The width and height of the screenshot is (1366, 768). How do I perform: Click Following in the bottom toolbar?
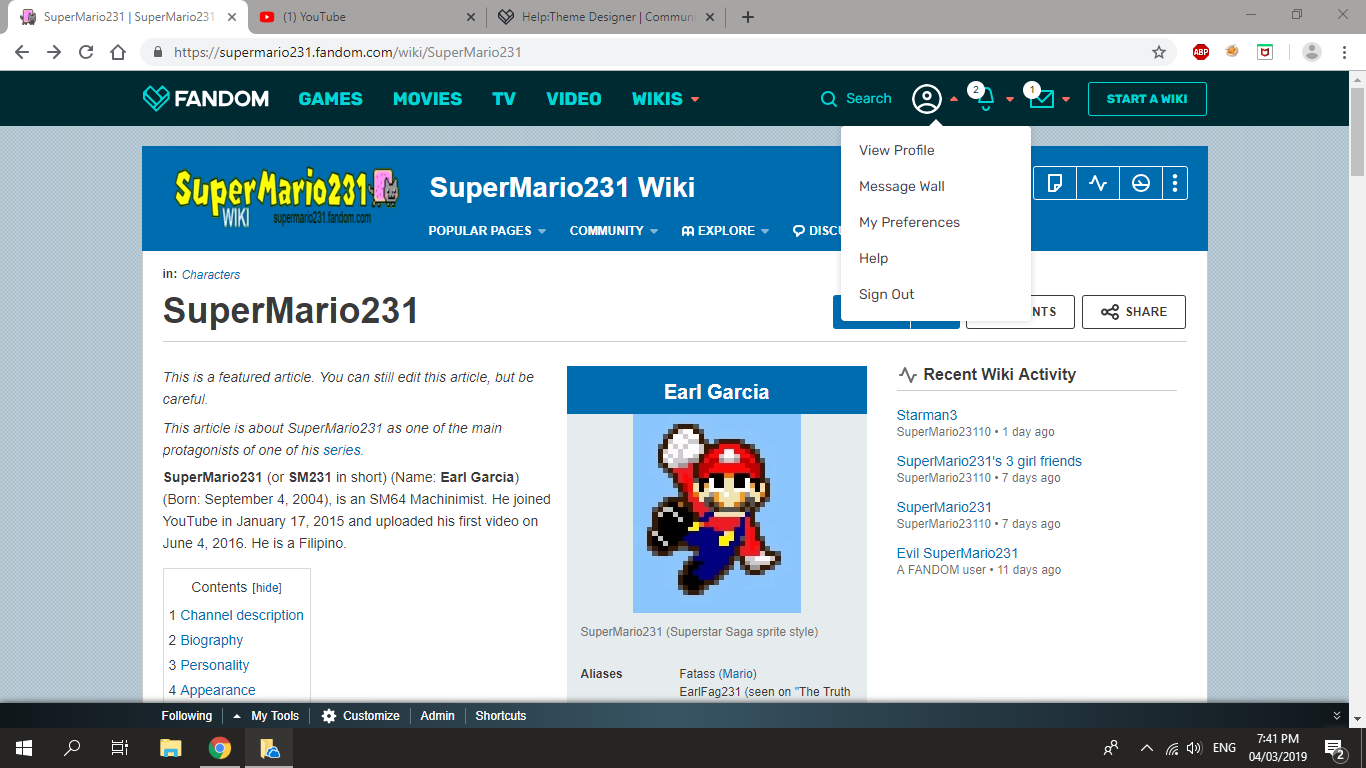[x=187, y=716]
